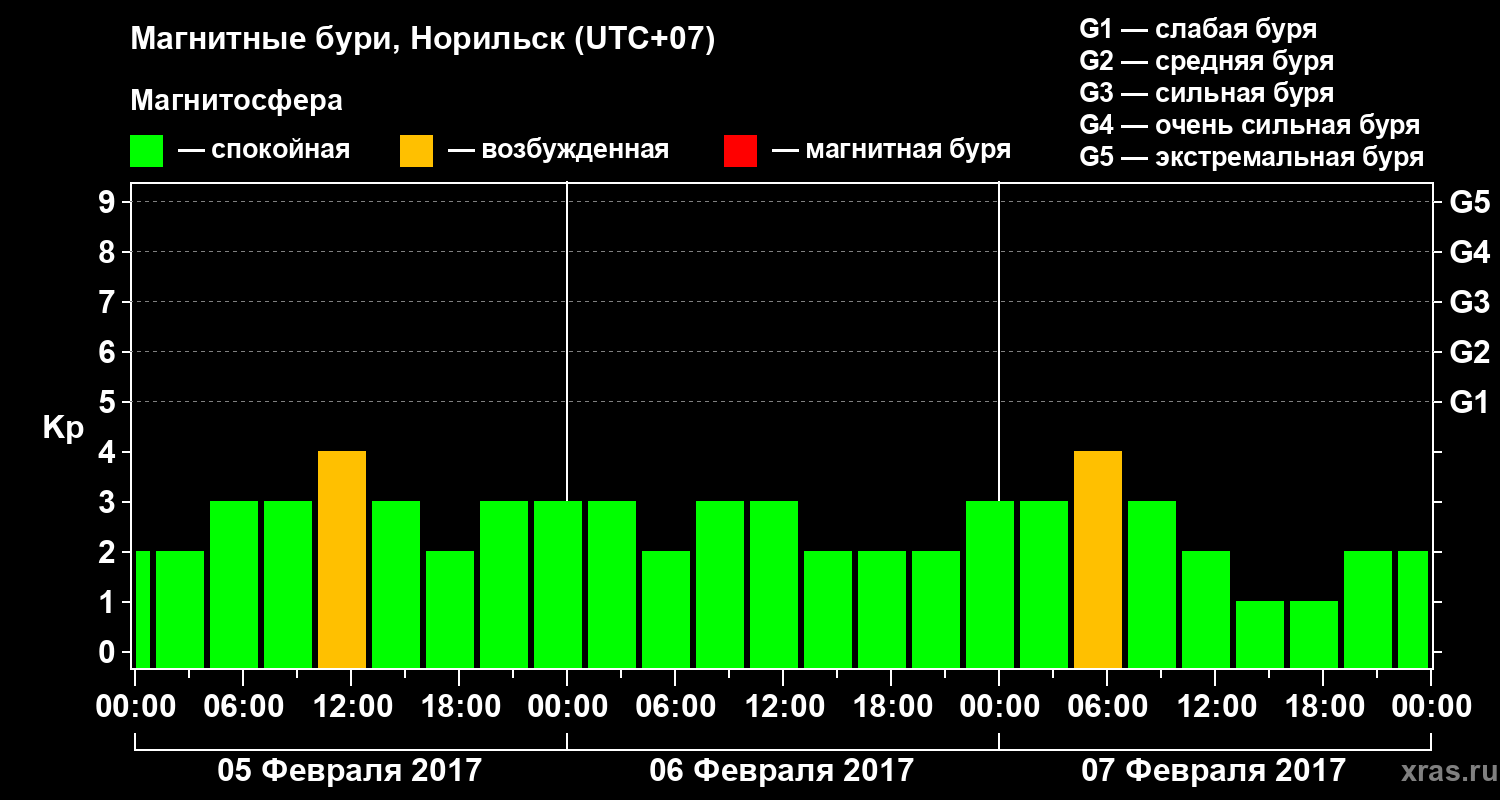Click 'G3 — сильная буря' legend line
This screenshot has width=1500, height=800.
(x=1206, y=94)
